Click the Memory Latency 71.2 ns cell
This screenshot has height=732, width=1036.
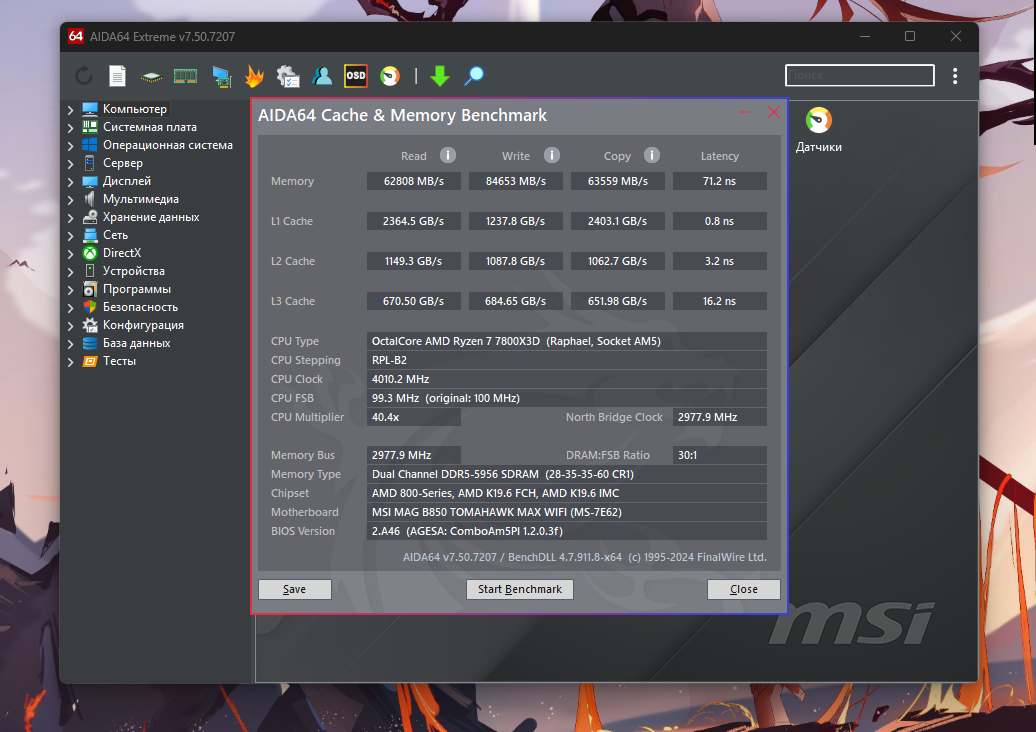tap(720, 181)
